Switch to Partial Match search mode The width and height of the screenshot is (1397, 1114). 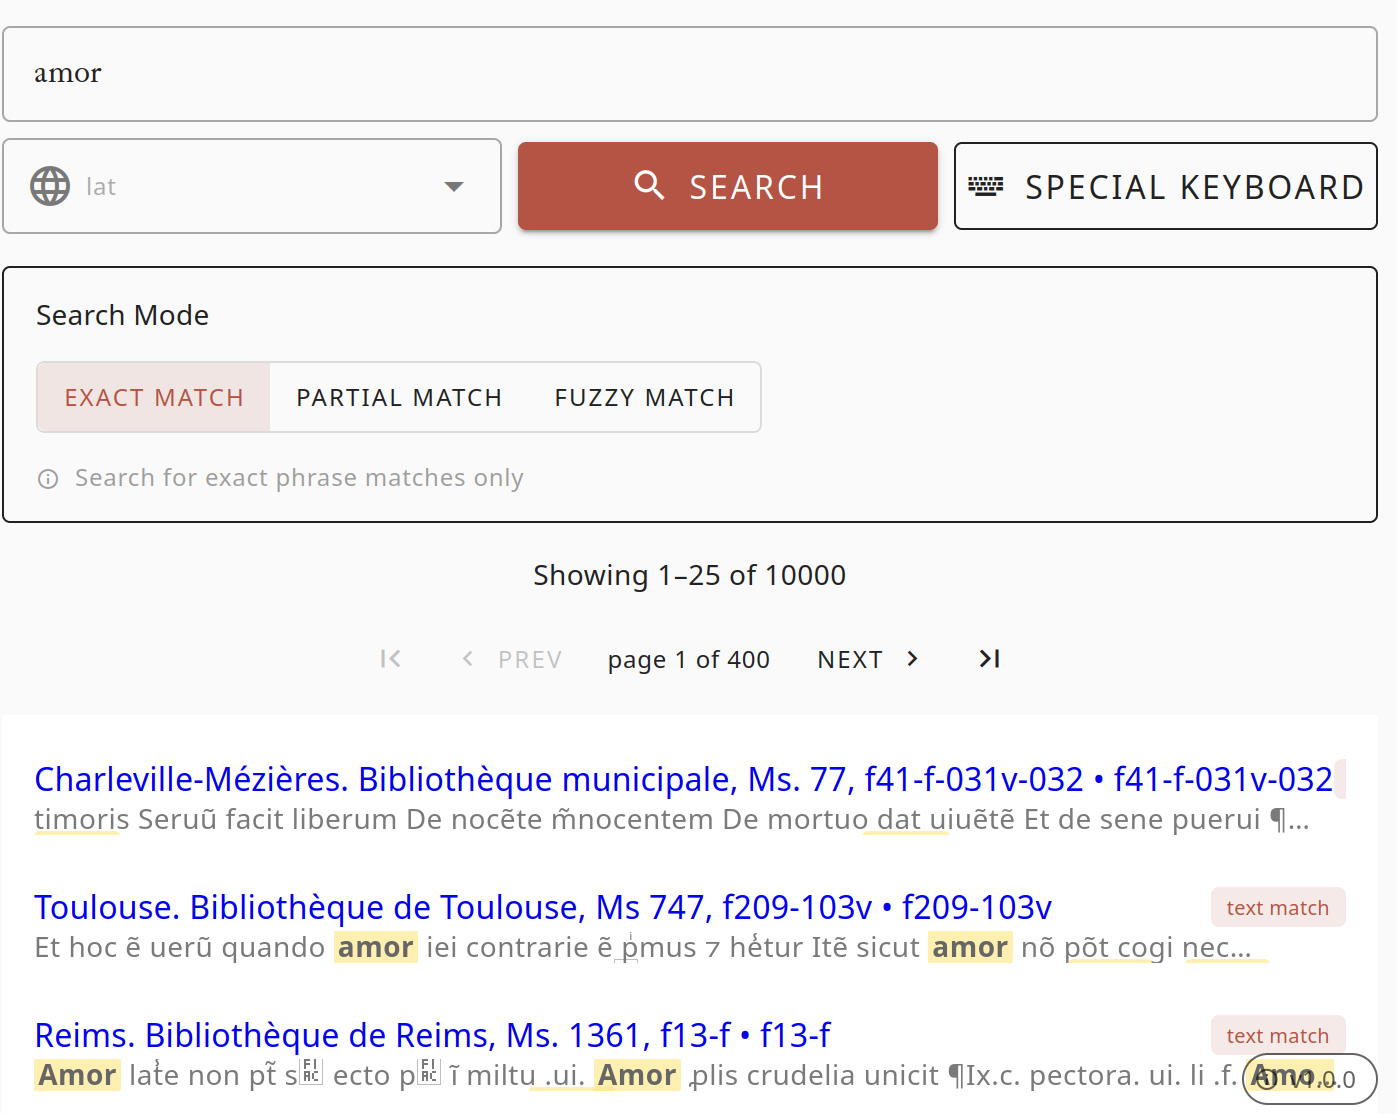point(399,398)
